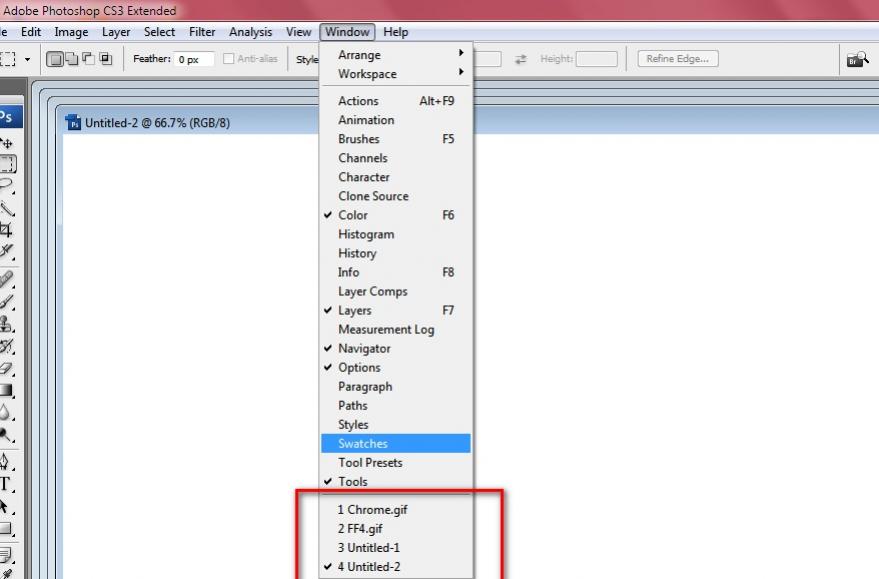
Task: Choose Add to selection mode
Action: pyautogui.click(x=72, y=58)
